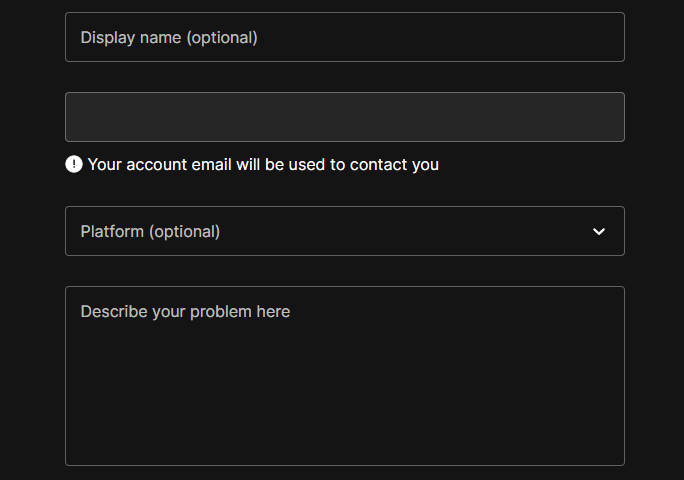The width and height of the screenshot is (684, 480).
Task: Click the white circle alert icon beside email notice
Action: click(x=74, y=164)
